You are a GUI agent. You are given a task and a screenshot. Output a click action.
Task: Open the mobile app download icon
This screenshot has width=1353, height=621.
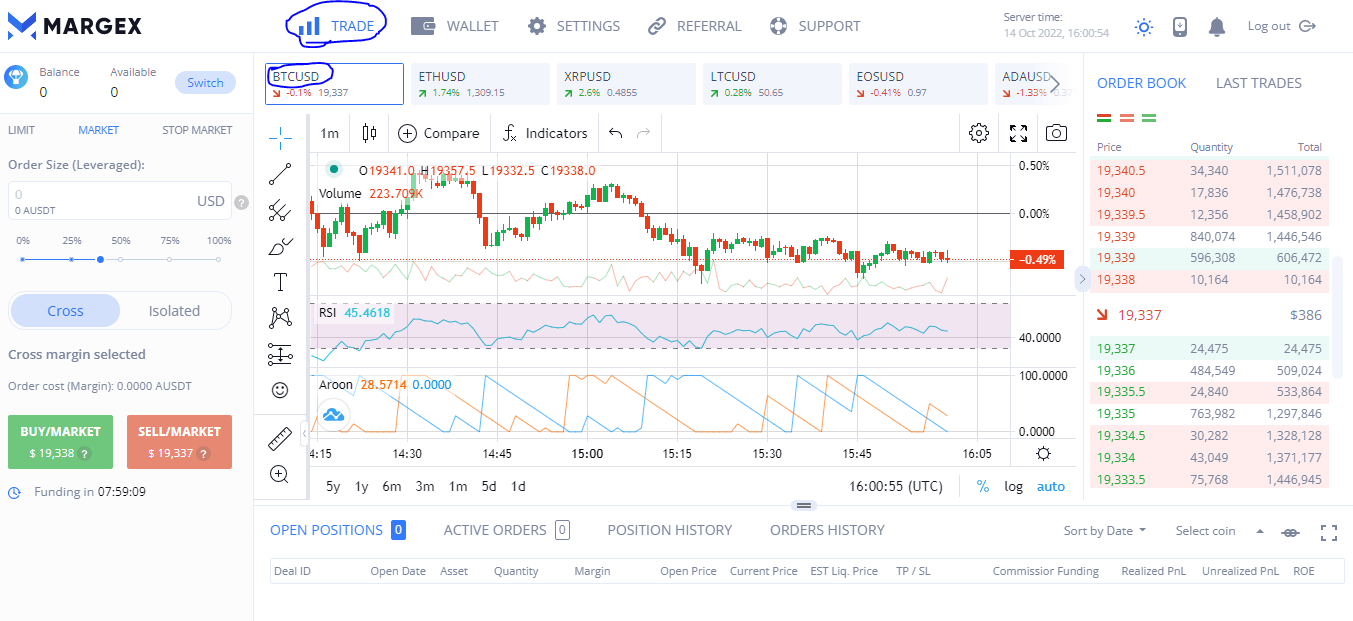coord(1180,27)
